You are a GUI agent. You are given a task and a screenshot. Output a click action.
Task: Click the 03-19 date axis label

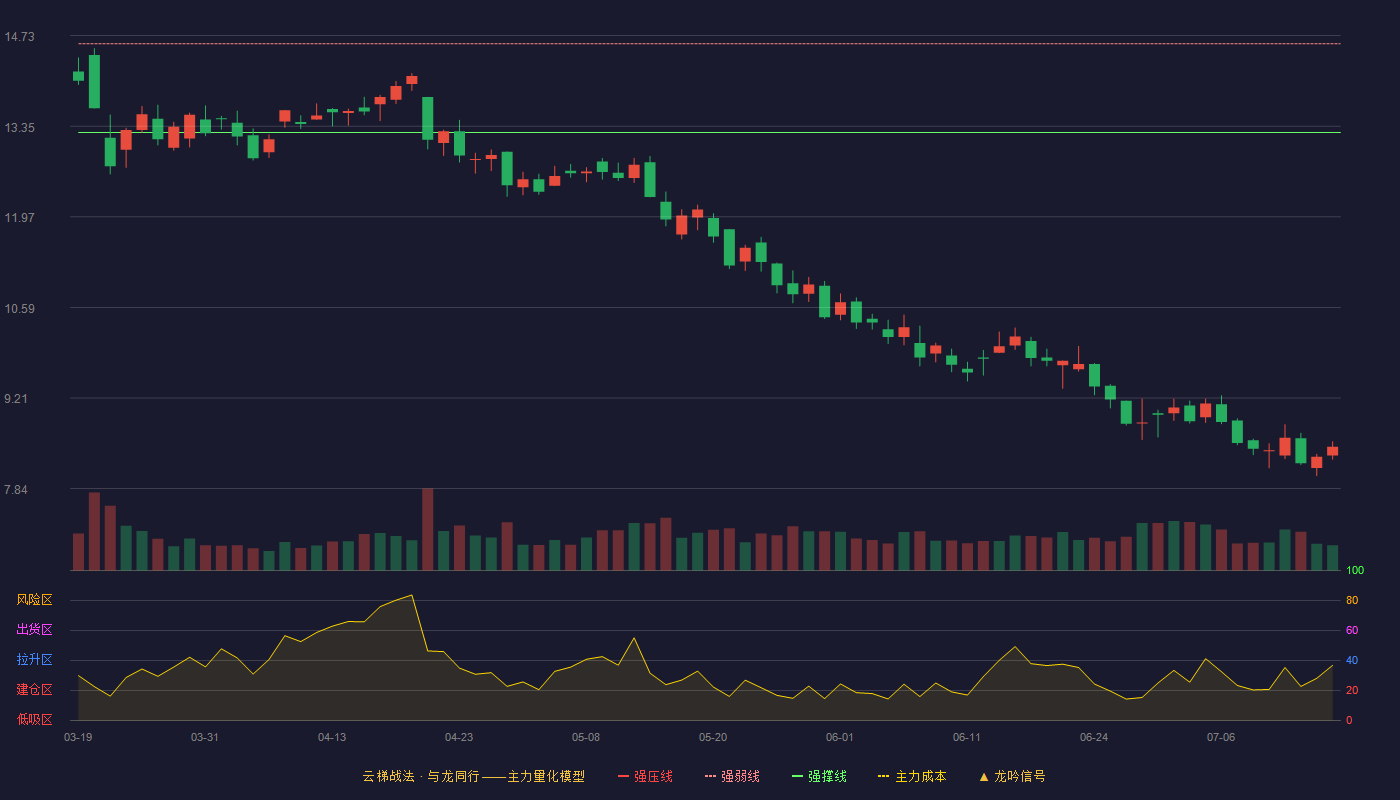(x=78, y=737)
